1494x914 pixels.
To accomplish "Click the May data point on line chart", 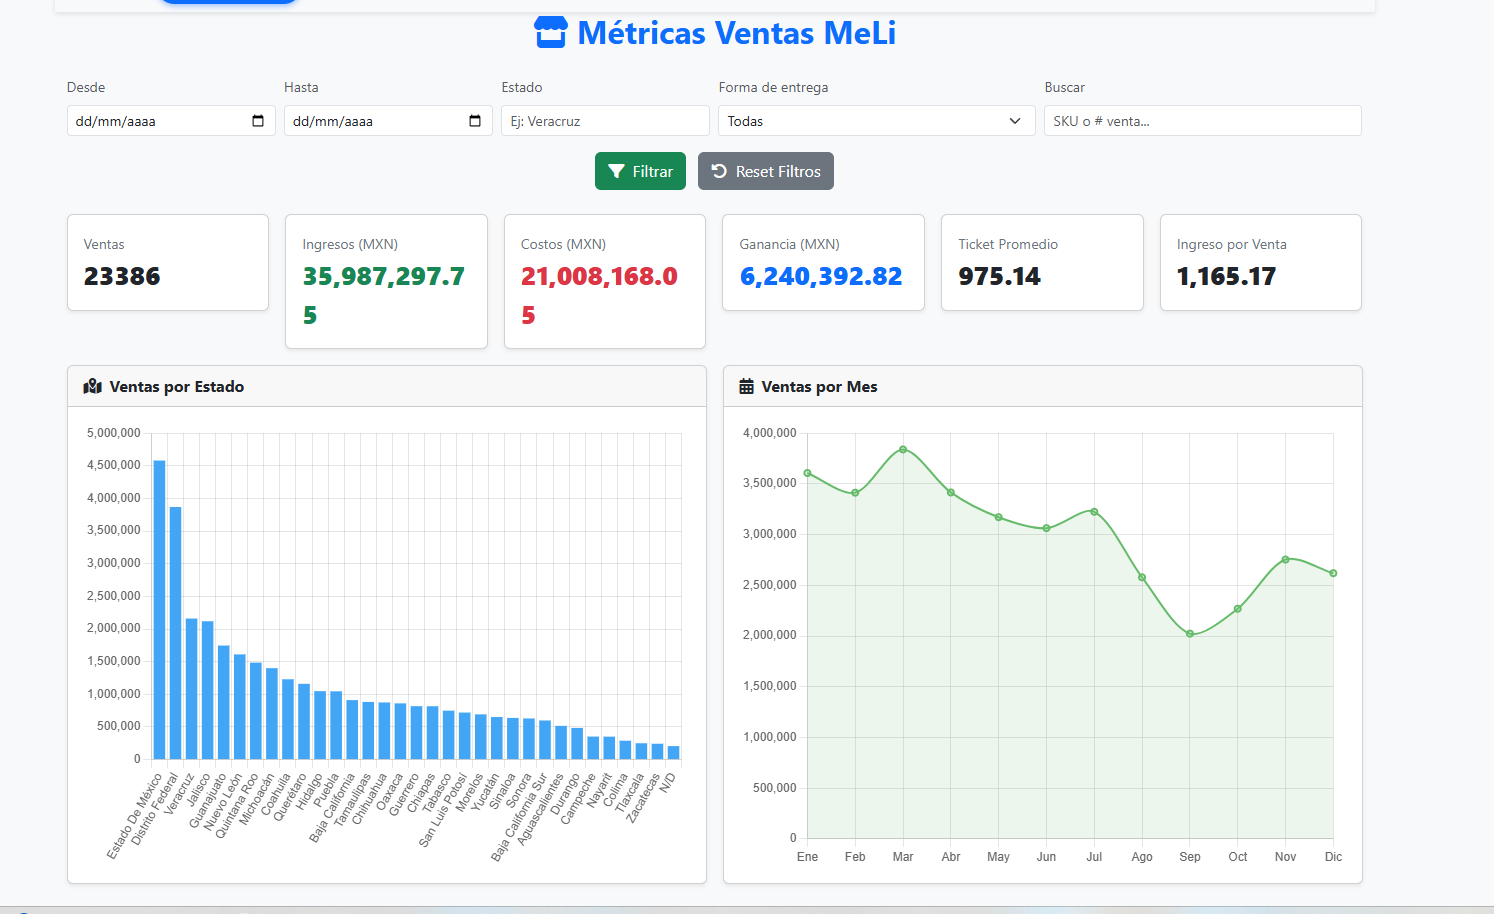I will coord(999,517).
